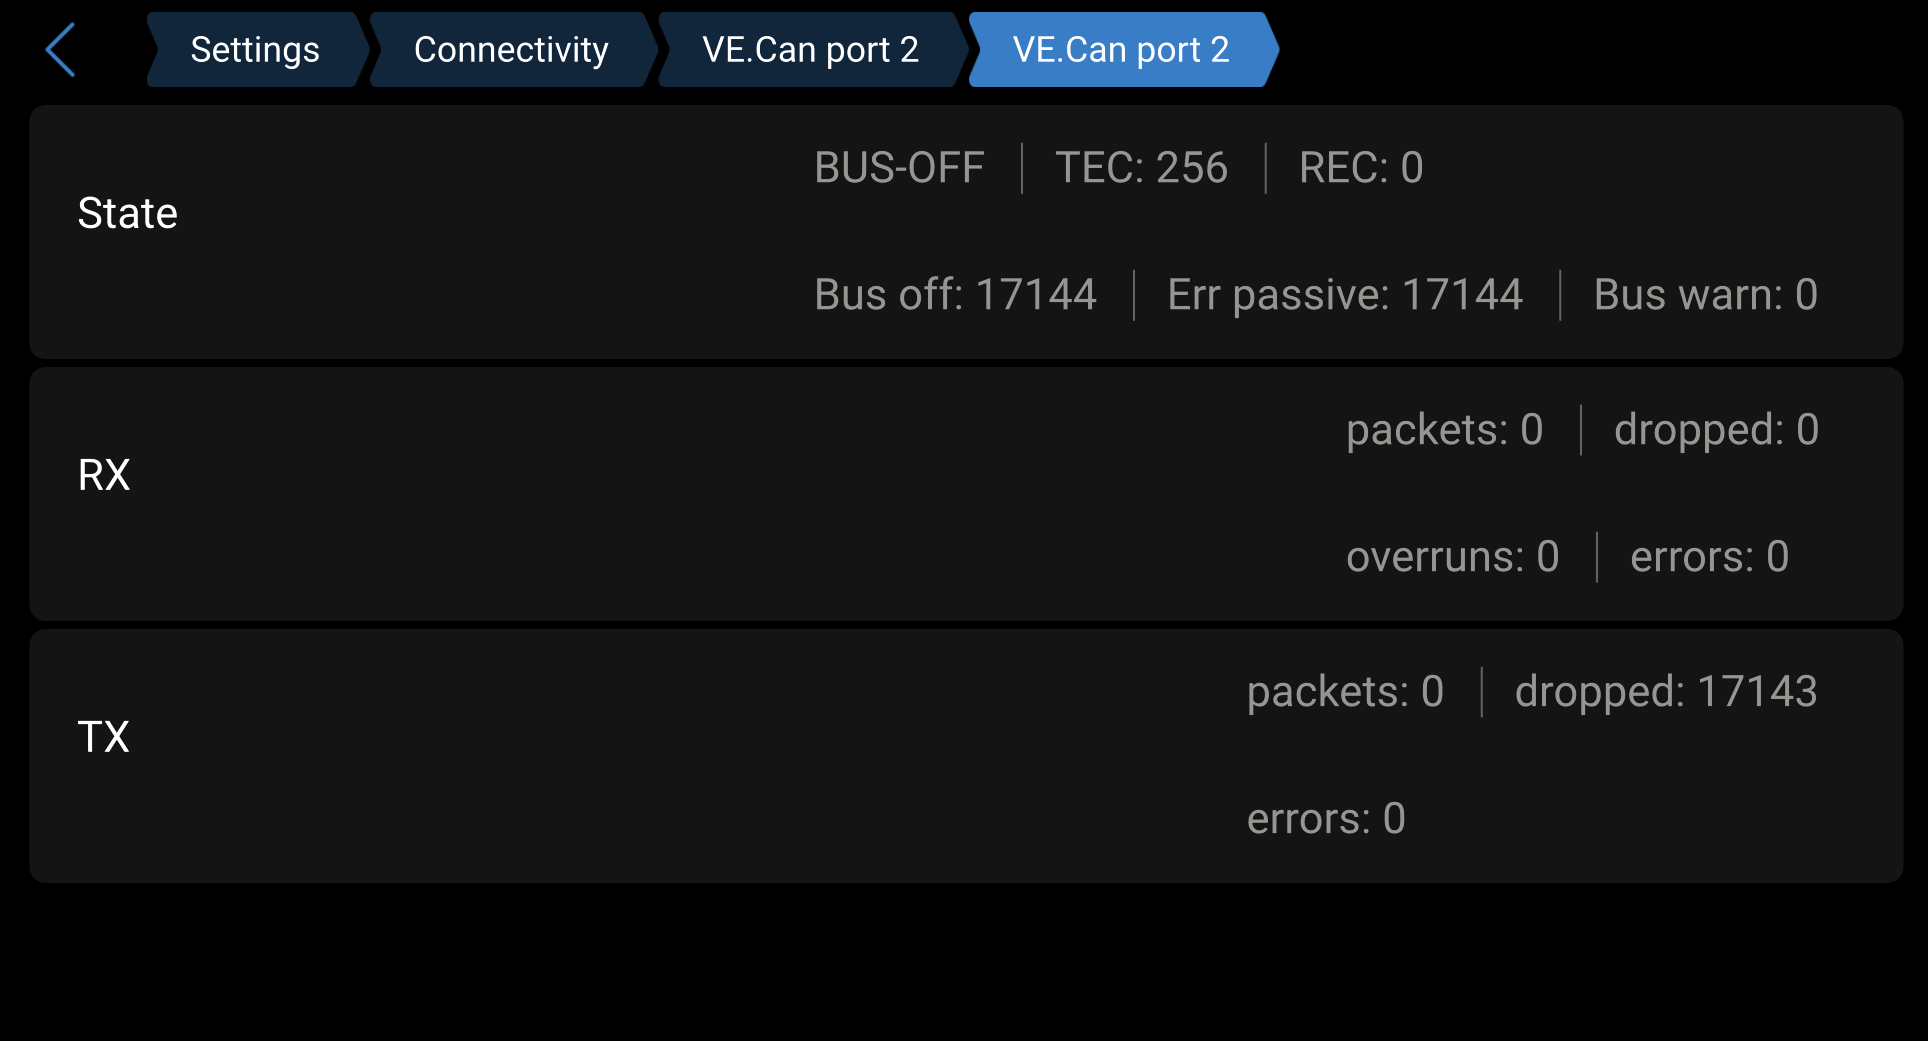1928x1041 pixels.
Task: Select the Err passive: 17144 value
Action: click(x=1345, y=295)
